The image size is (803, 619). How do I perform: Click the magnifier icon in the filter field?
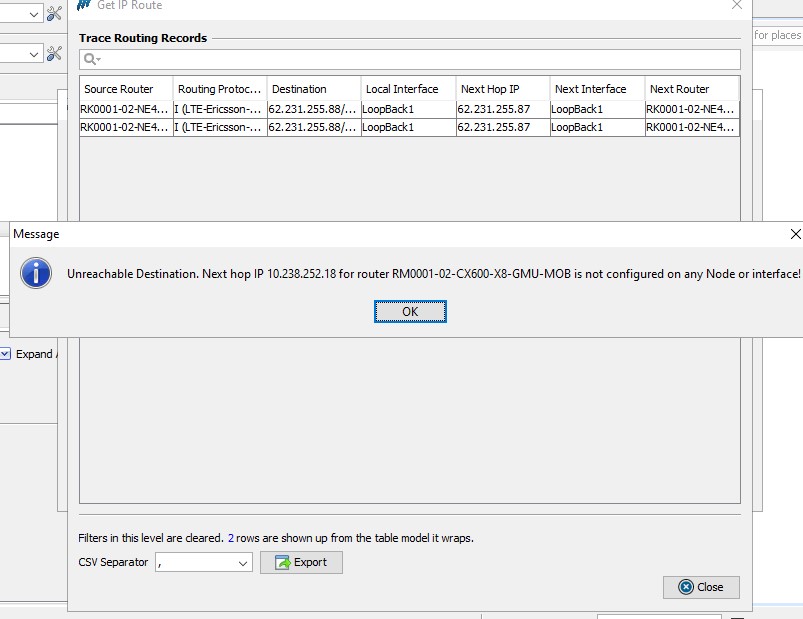91,60
